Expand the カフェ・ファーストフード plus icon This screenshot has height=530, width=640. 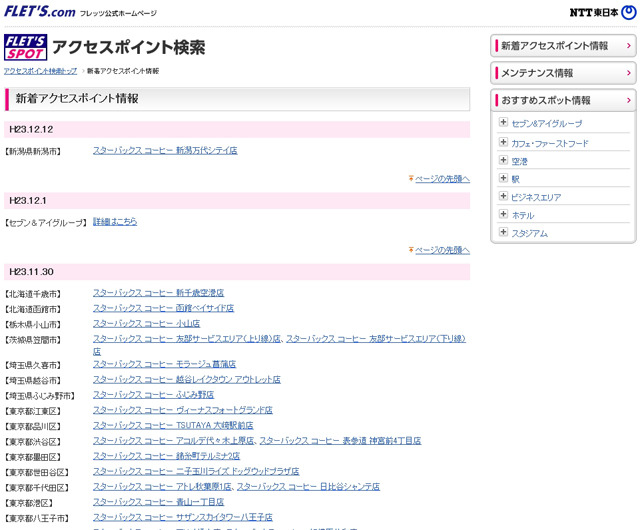(503, 142)
